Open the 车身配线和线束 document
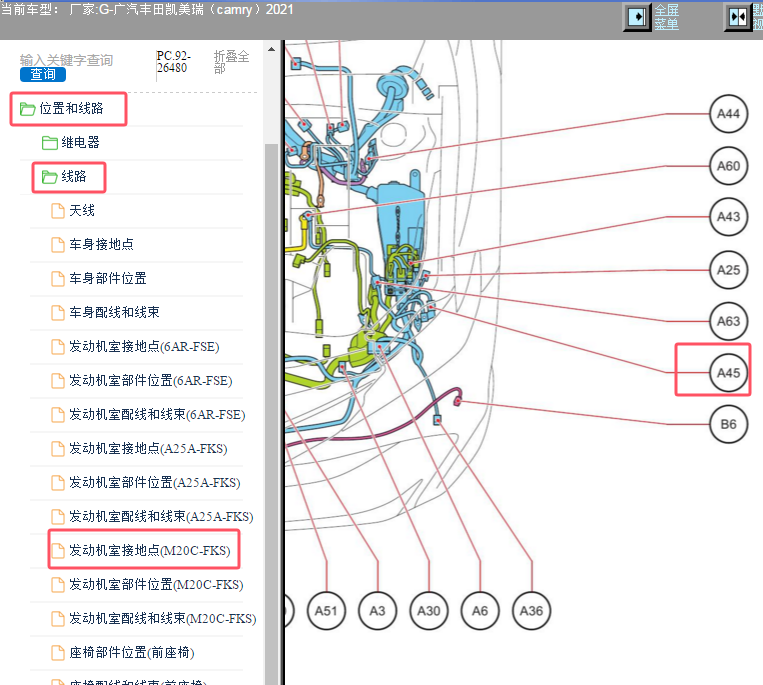 [114, 312]
